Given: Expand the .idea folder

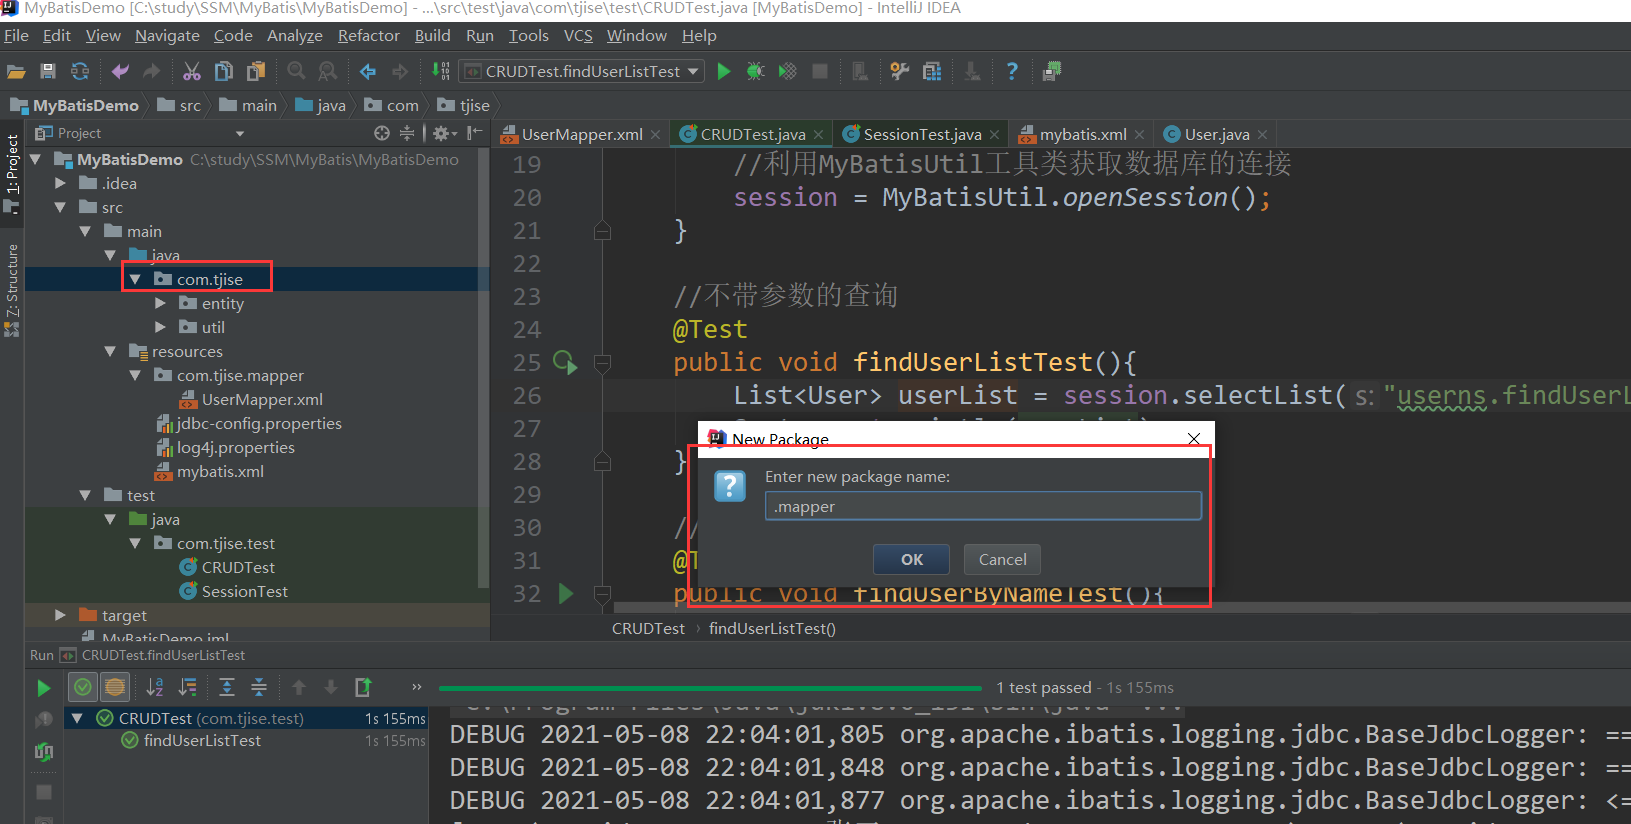Looking at the screenshot, I should [60, 183].
